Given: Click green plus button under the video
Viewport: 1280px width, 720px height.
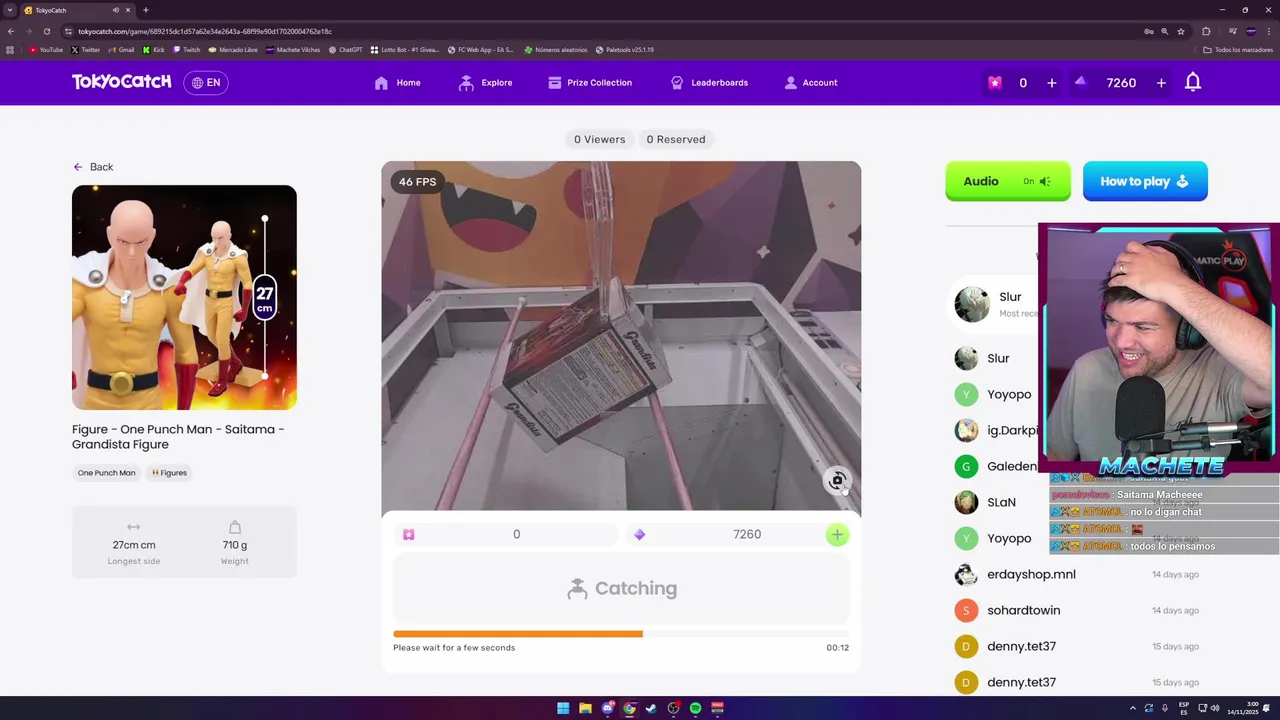Looking at the screenshot, I should point(837,535).
